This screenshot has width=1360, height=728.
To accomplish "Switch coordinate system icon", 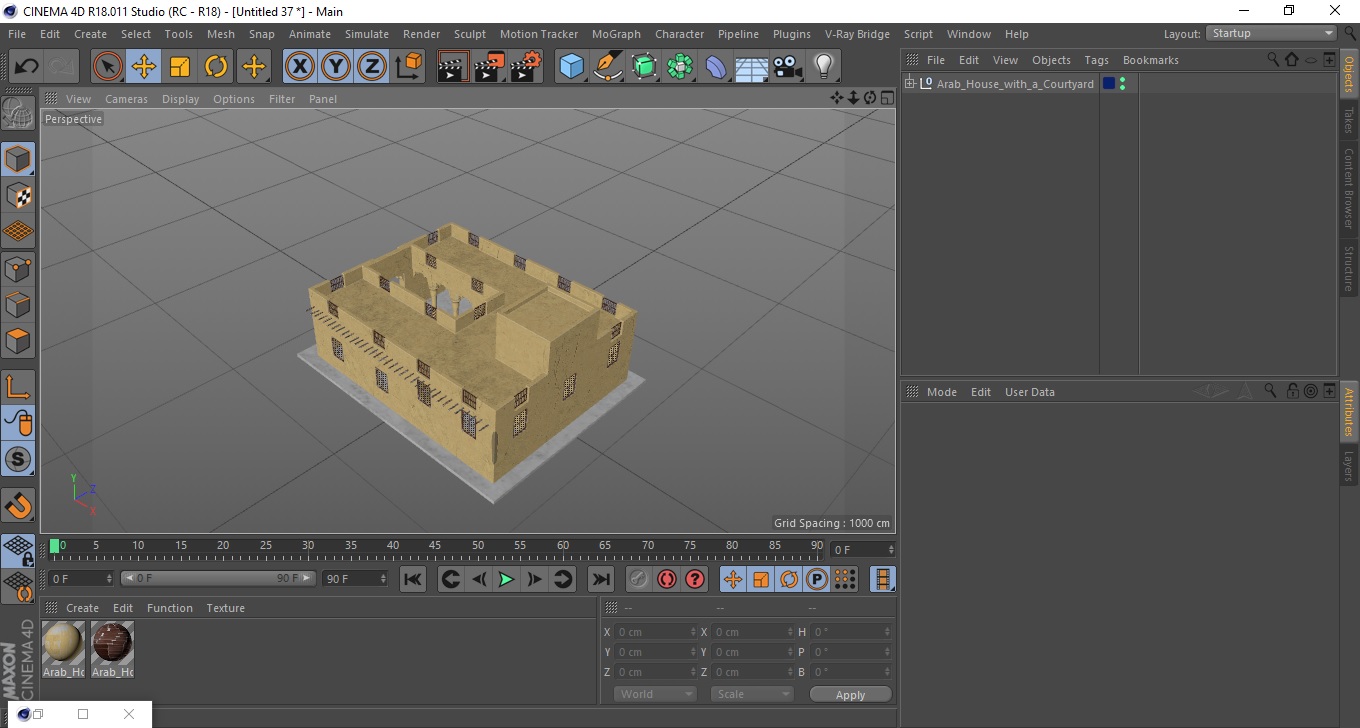I will (x=408, y=67).
